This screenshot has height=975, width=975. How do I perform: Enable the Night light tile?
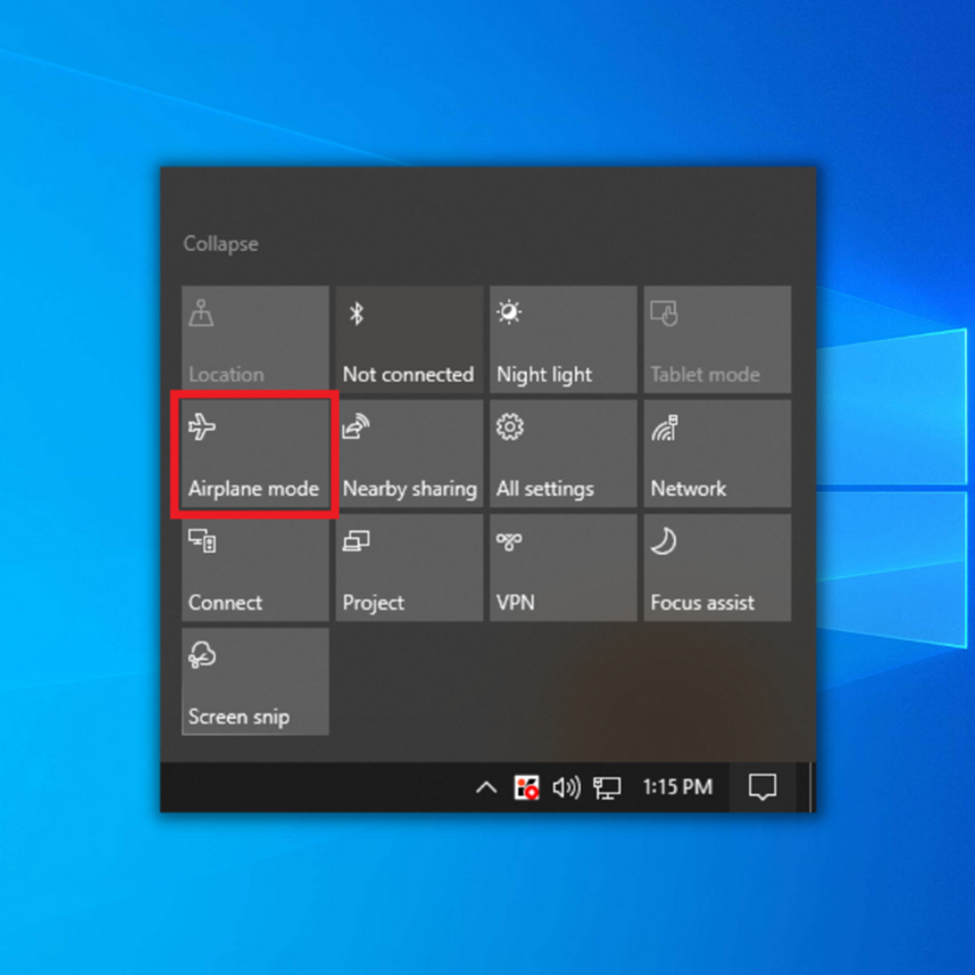(563, 340)
